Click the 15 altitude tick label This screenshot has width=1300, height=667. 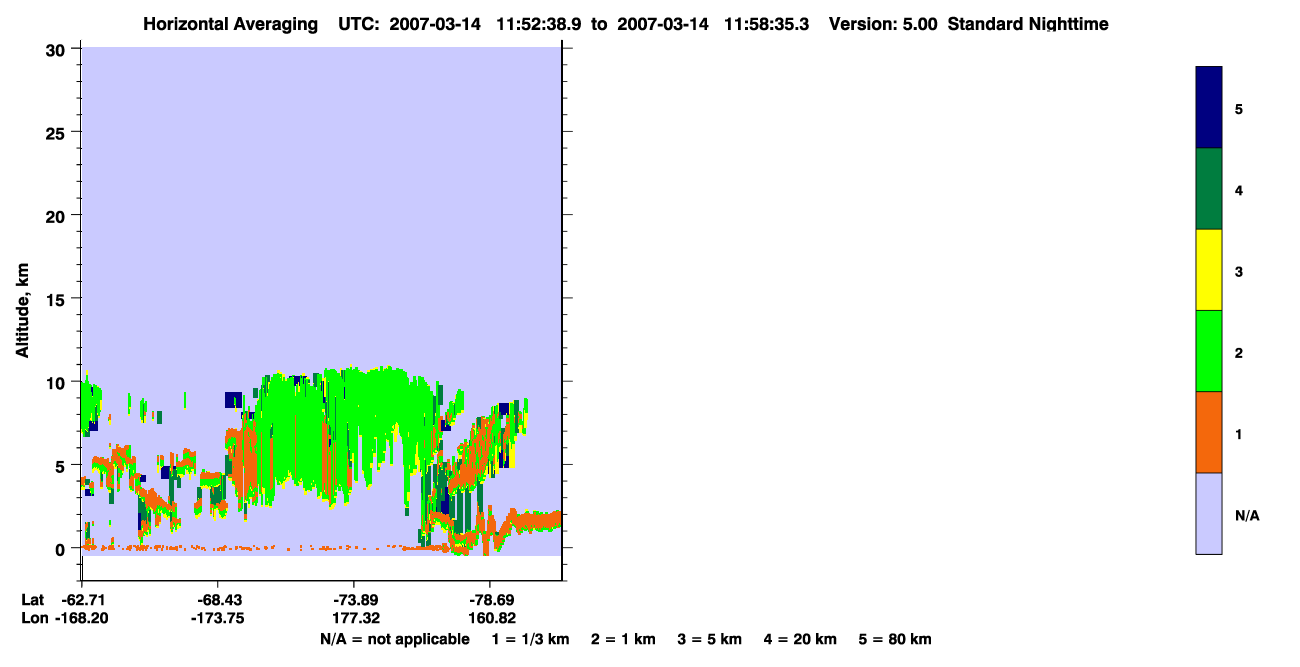(58, 299)
